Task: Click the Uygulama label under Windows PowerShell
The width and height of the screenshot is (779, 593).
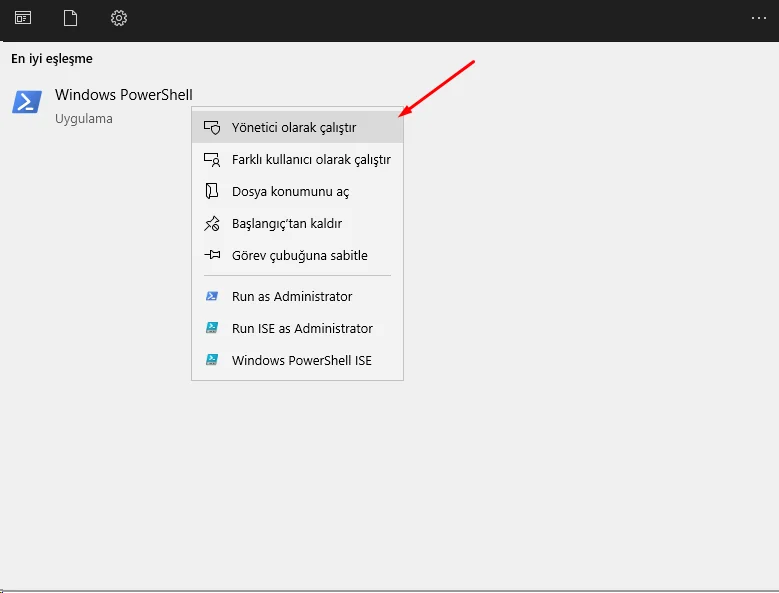Action: (83, 119)
